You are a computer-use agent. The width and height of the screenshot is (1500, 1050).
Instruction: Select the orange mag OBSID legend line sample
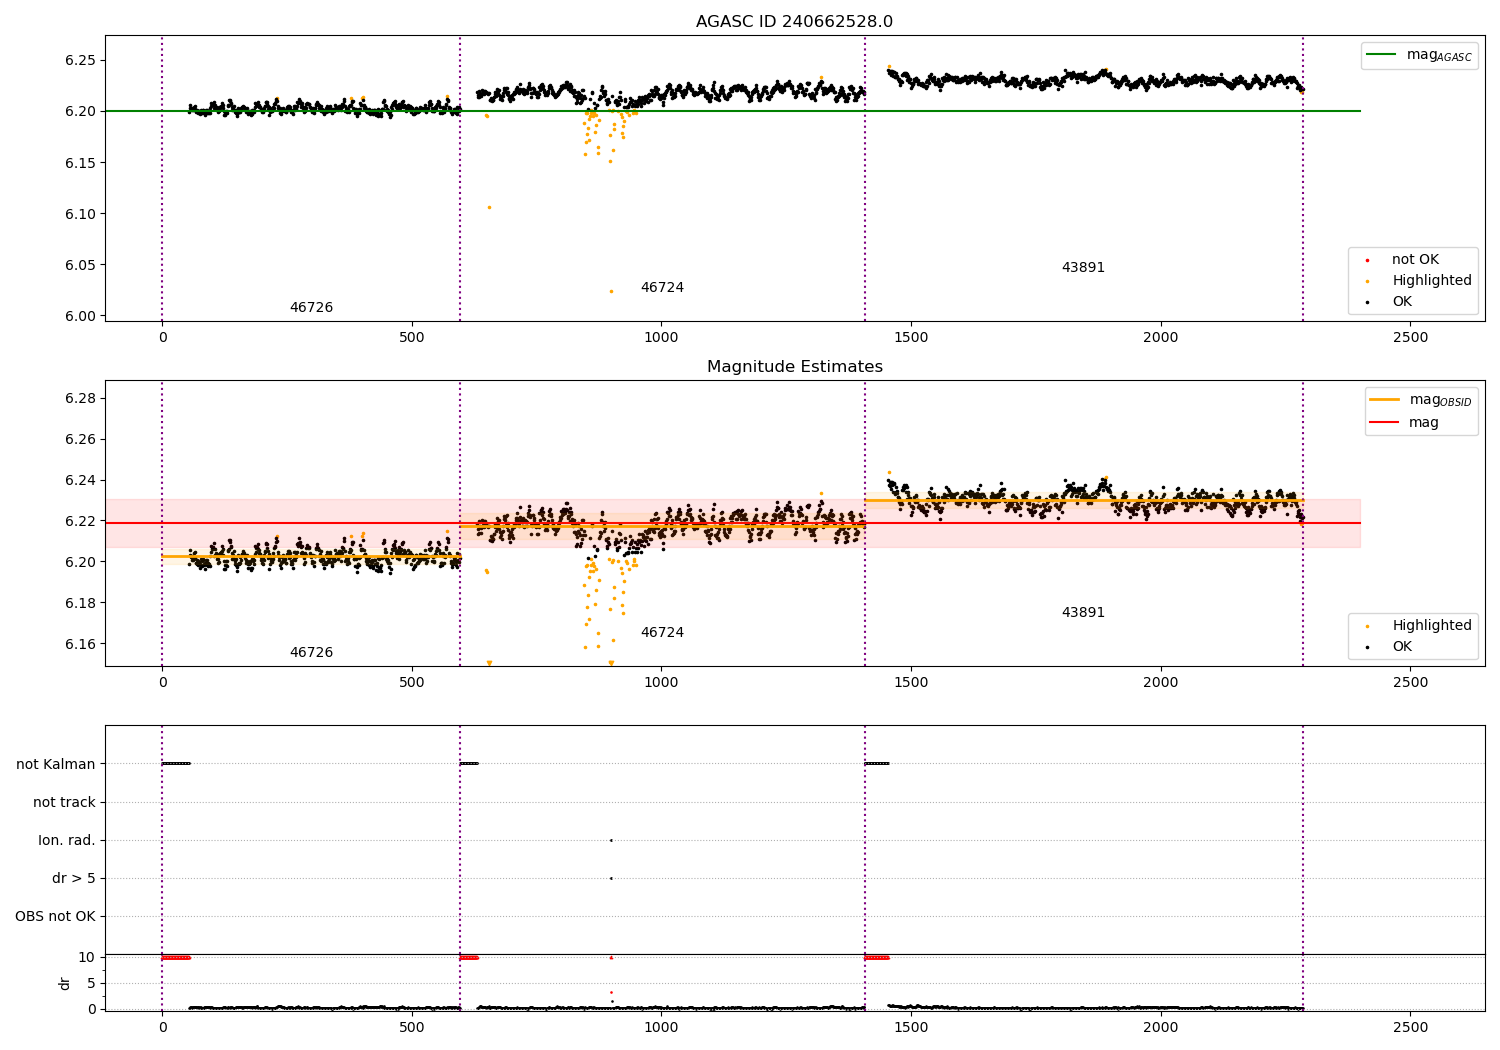click(1385, 400)
